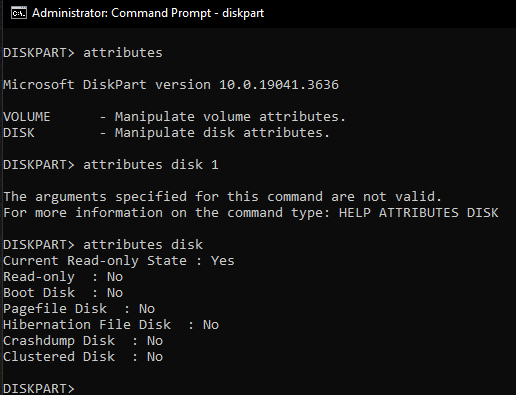Click the 'Read-only : No' line
The width and height of the screenshot is (516, 395).
pos(63,277)
